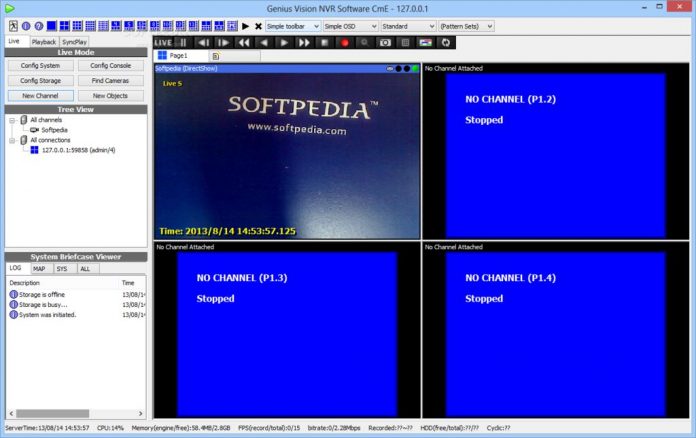Click the Config Console button

pyautogui.click(x=111, y=66)
